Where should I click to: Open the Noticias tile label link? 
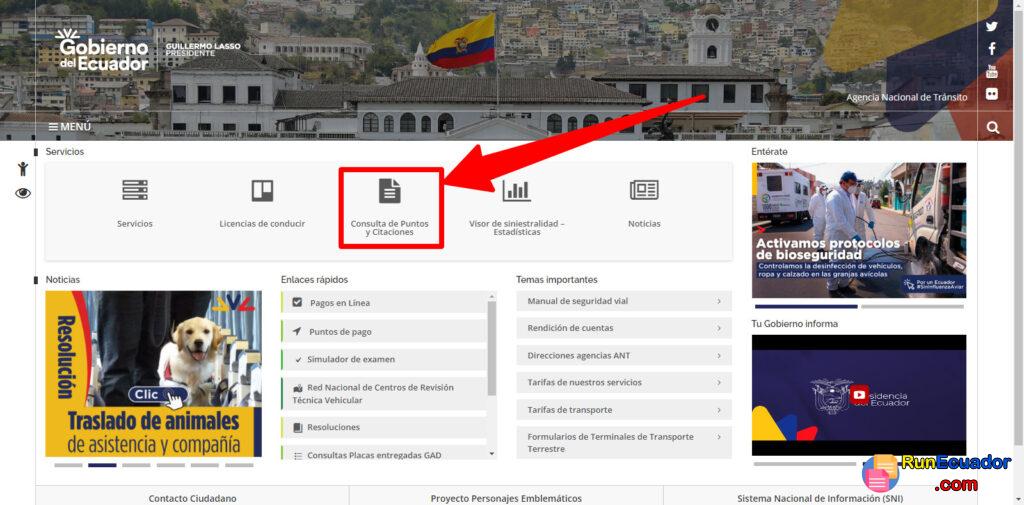[644, 223]
